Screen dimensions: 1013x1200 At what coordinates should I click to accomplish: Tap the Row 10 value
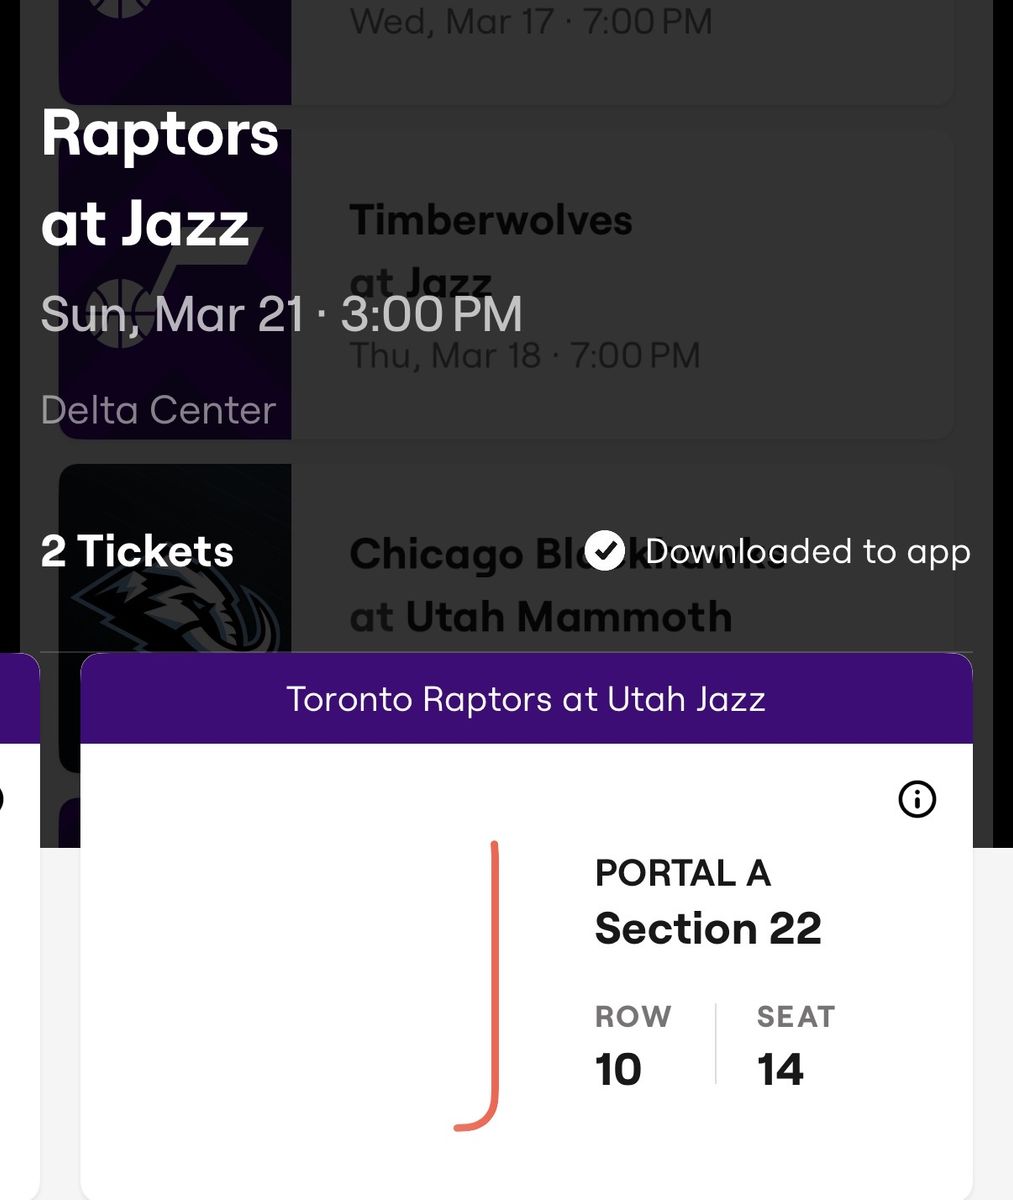(618, 1069)
